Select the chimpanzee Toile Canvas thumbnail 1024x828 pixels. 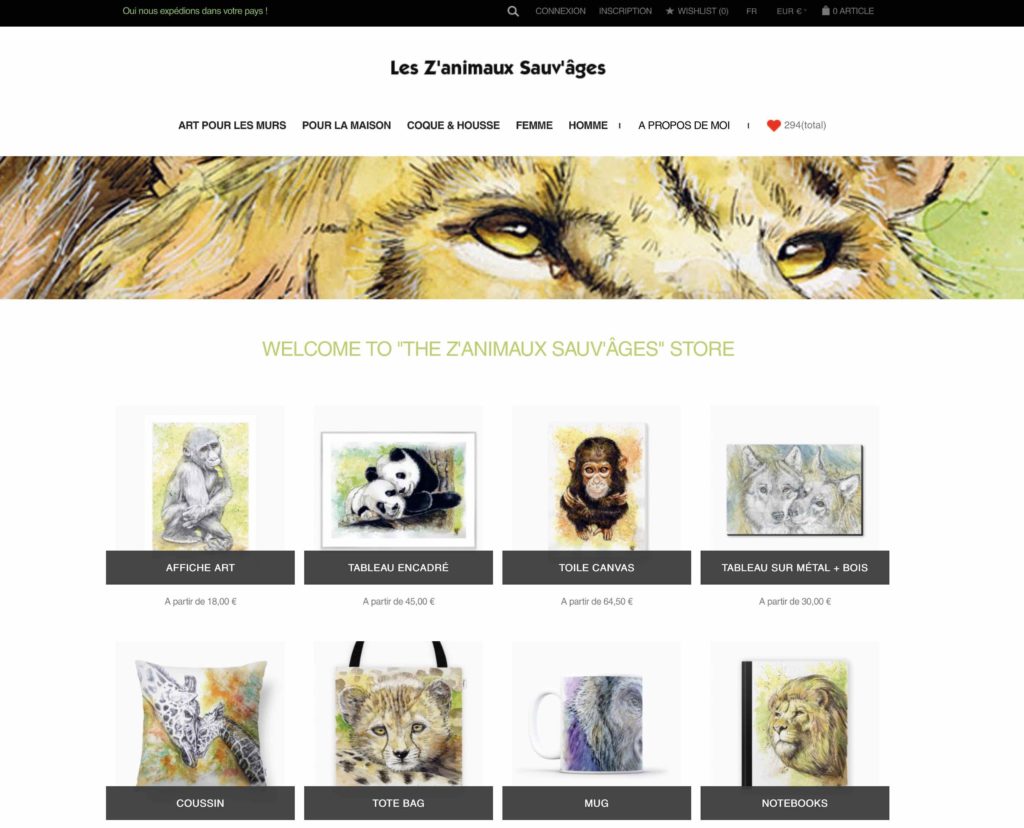click(x=596, y=485)
